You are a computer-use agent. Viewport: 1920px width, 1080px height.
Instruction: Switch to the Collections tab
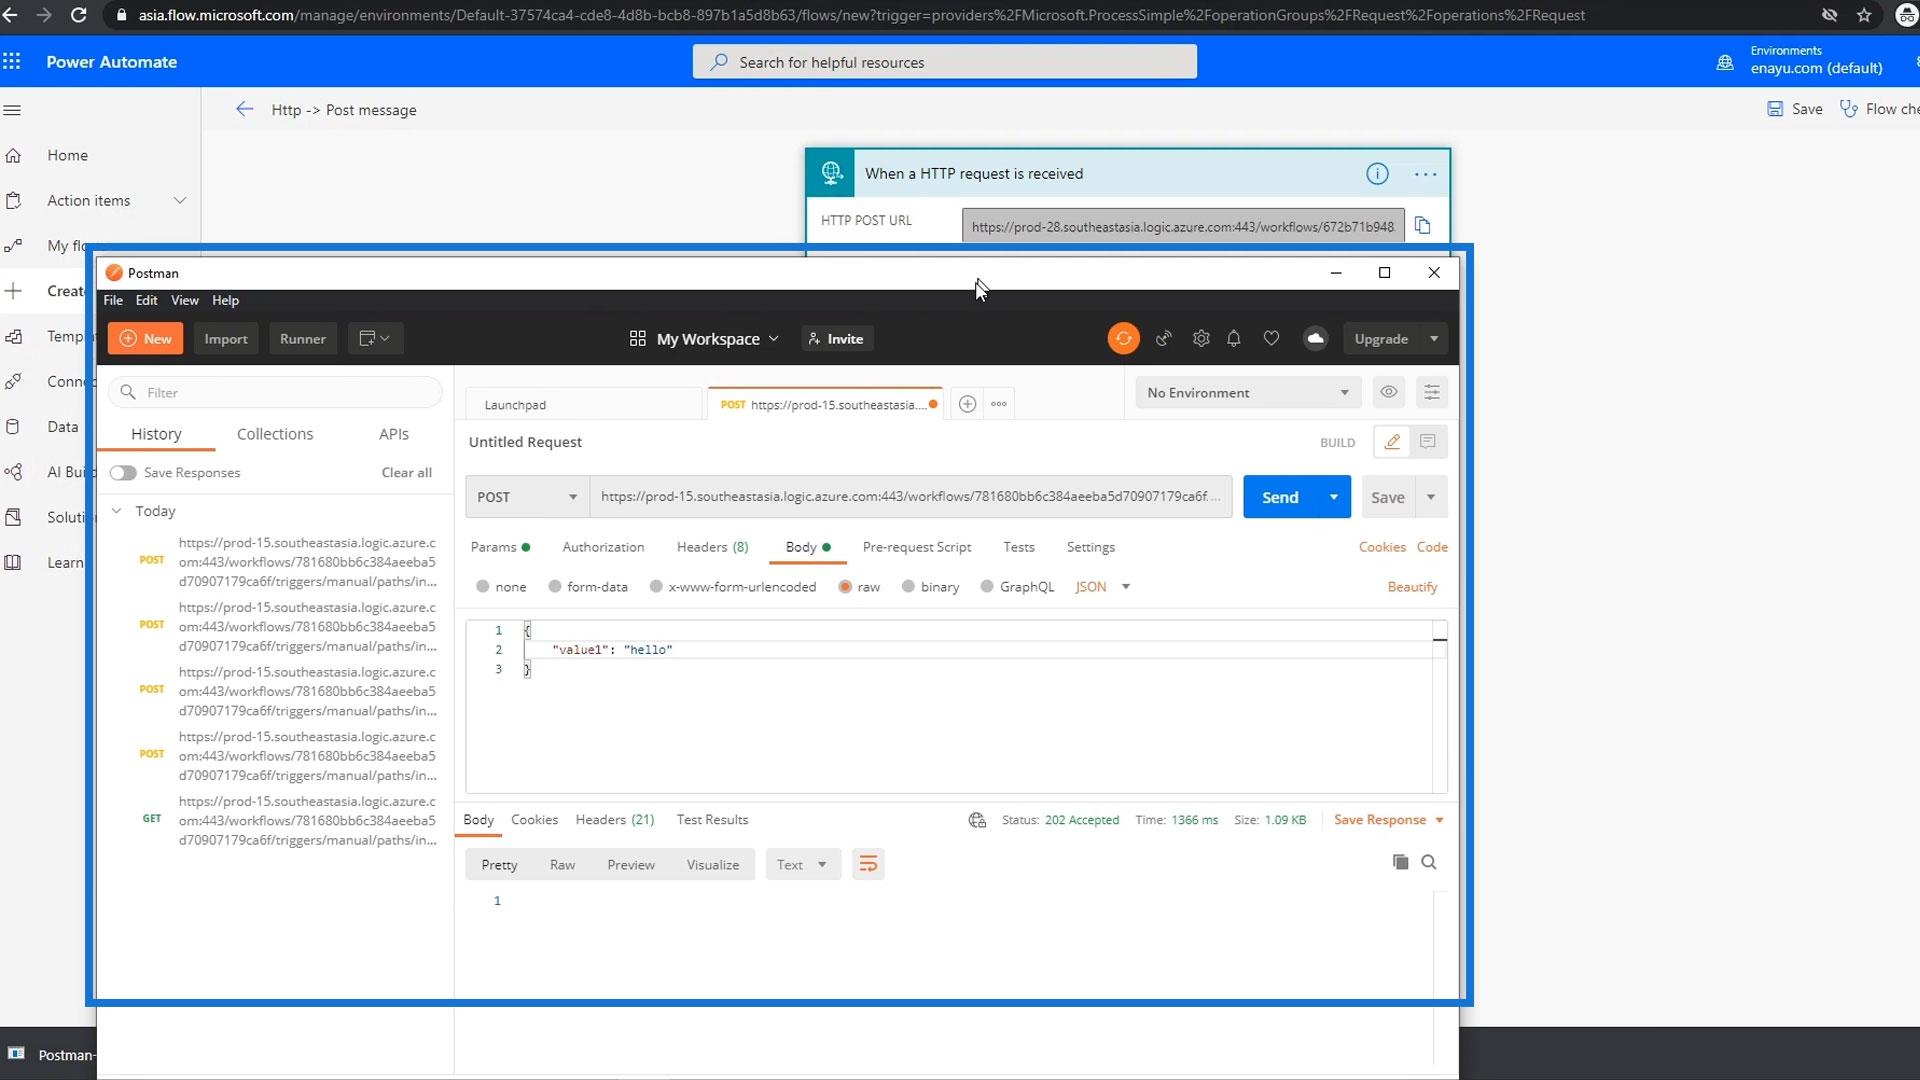point(275,434)
